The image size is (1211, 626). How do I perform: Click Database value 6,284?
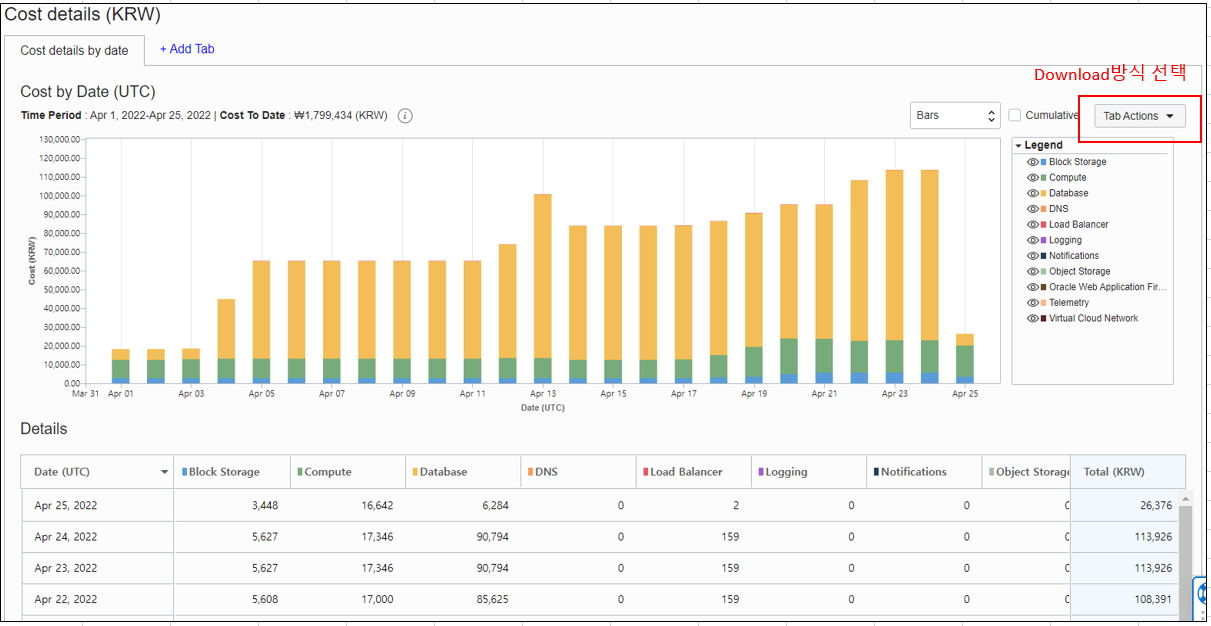click(495, 506)
